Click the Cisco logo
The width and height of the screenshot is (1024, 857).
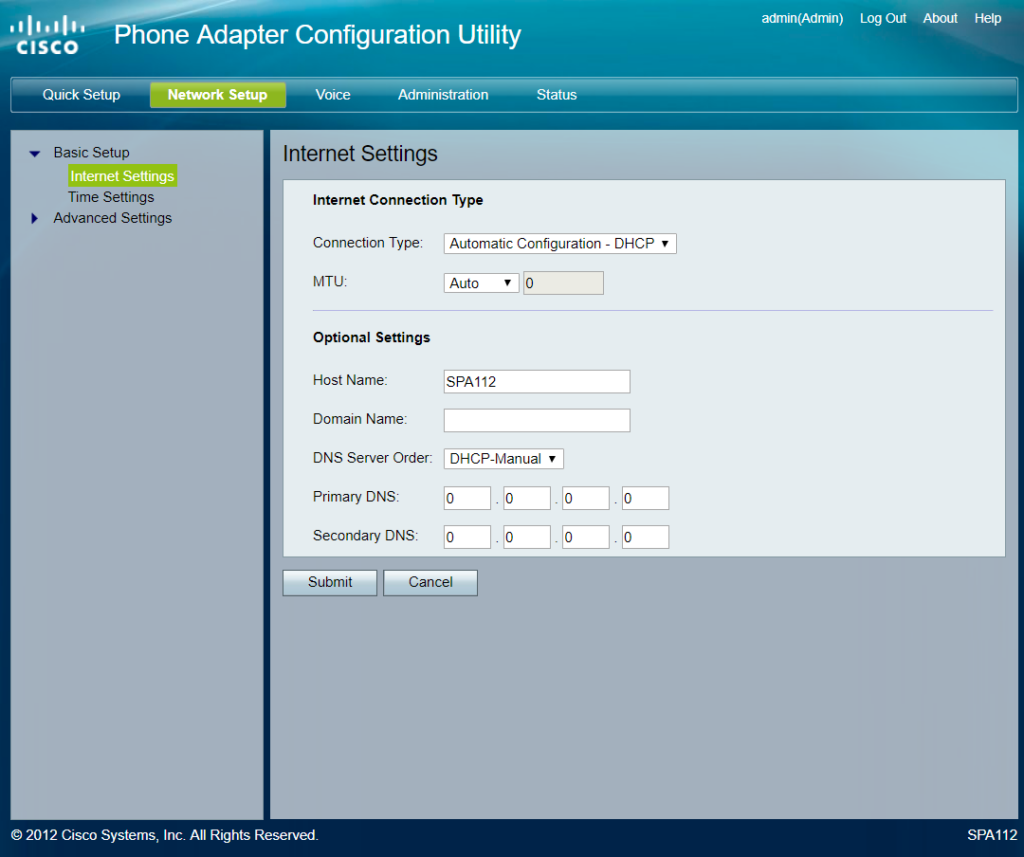coord(47,32)
